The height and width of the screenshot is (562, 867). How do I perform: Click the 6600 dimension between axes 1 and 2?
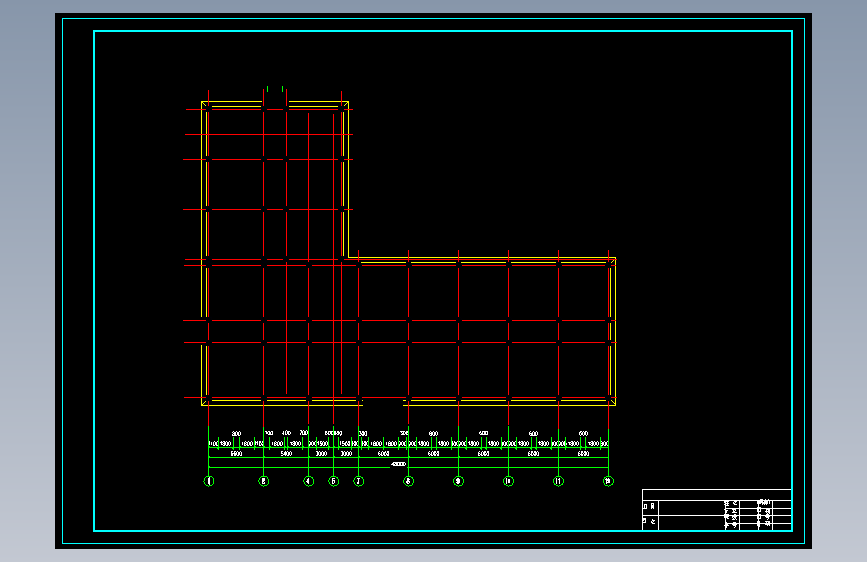click(x=236, y=454)
